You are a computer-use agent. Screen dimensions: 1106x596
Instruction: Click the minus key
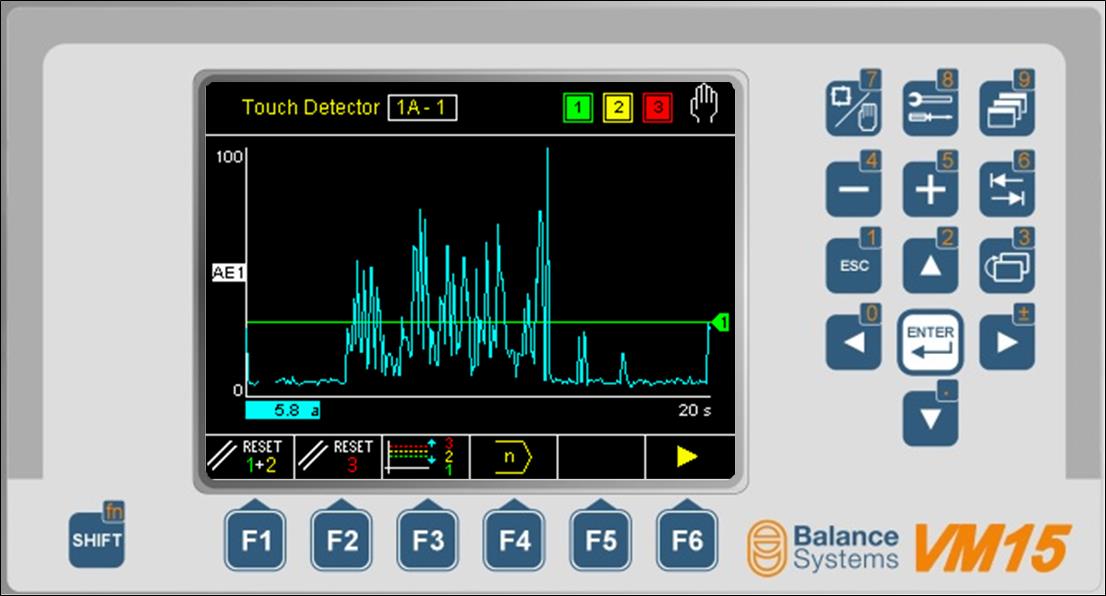coord(853,185)
